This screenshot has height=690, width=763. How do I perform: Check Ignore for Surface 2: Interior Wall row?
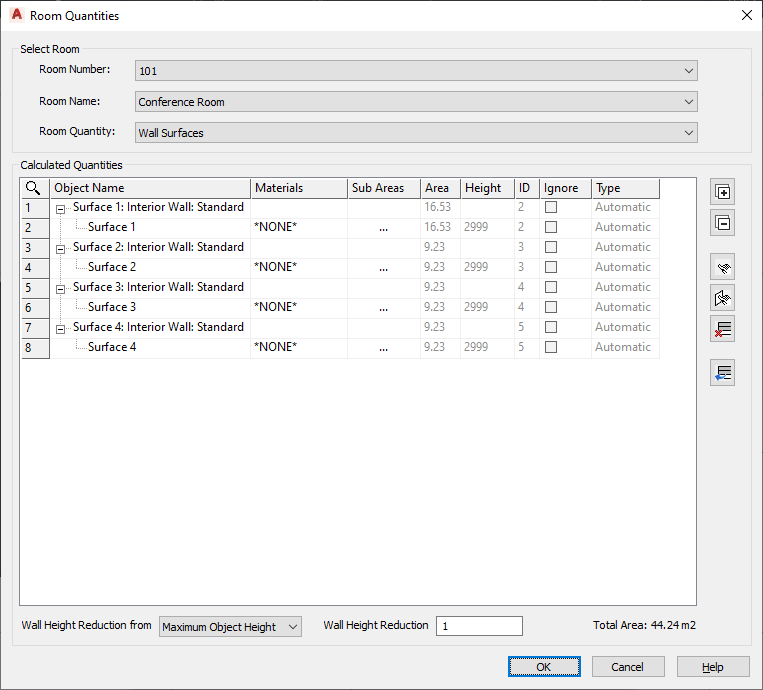tap(551, 247)
